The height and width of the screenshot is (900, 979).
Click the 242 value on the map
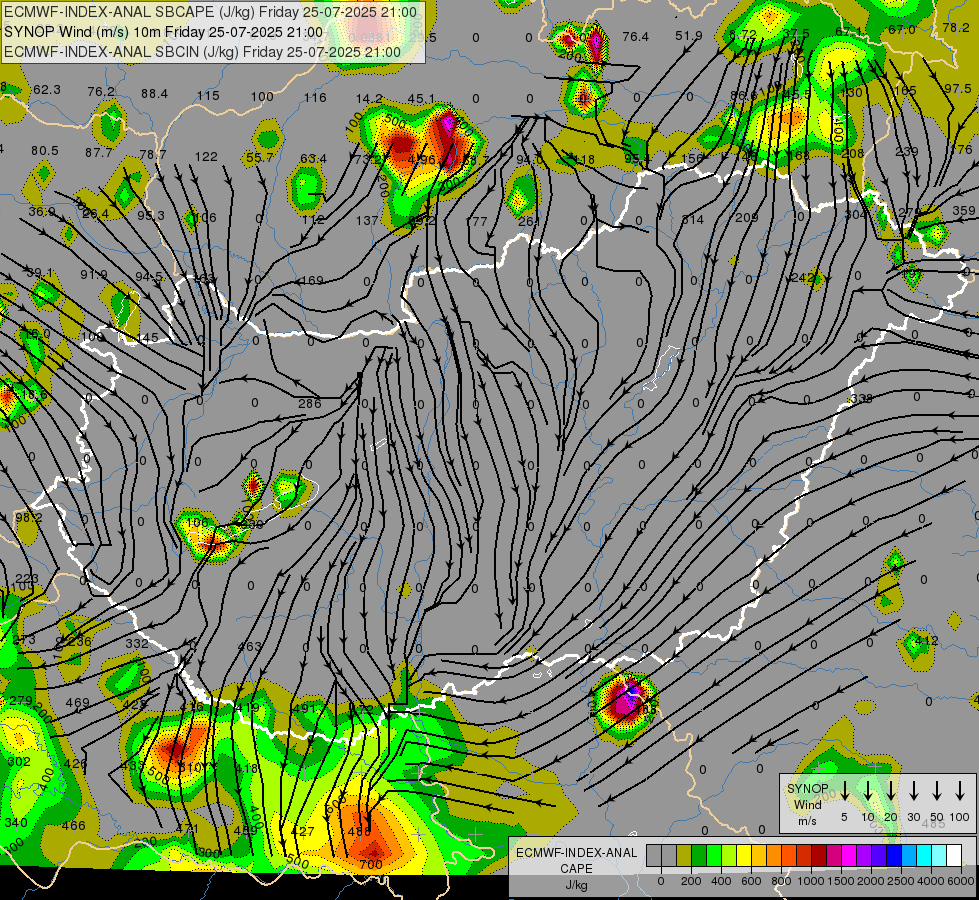tap(802, 277)
